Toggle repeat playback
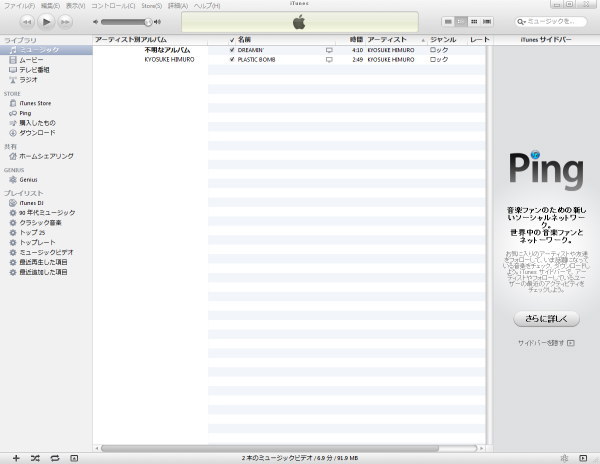600x464 pixels. tap(55, 458)
